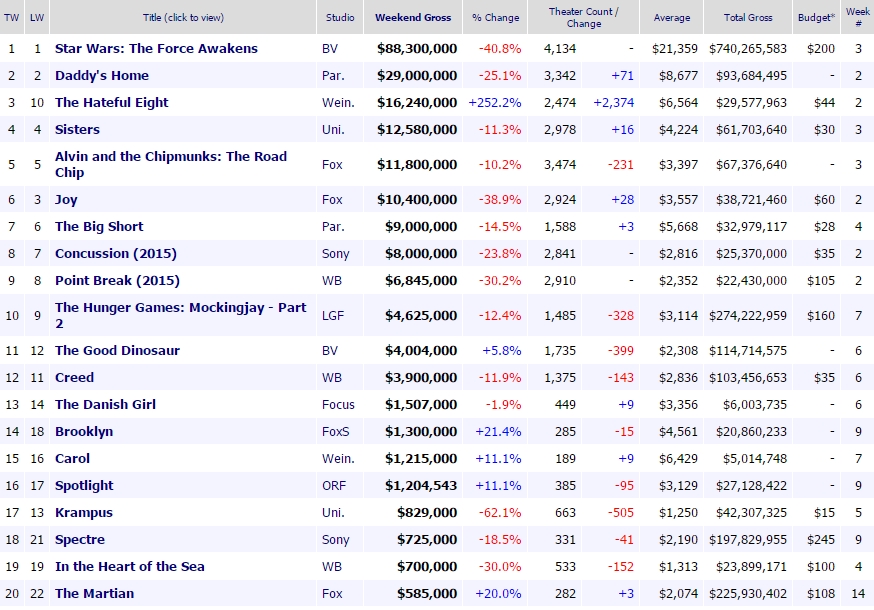The width and height of the screenshot is (874, 610).
Task: Open The Martian movie link
Action: [94, 593]
